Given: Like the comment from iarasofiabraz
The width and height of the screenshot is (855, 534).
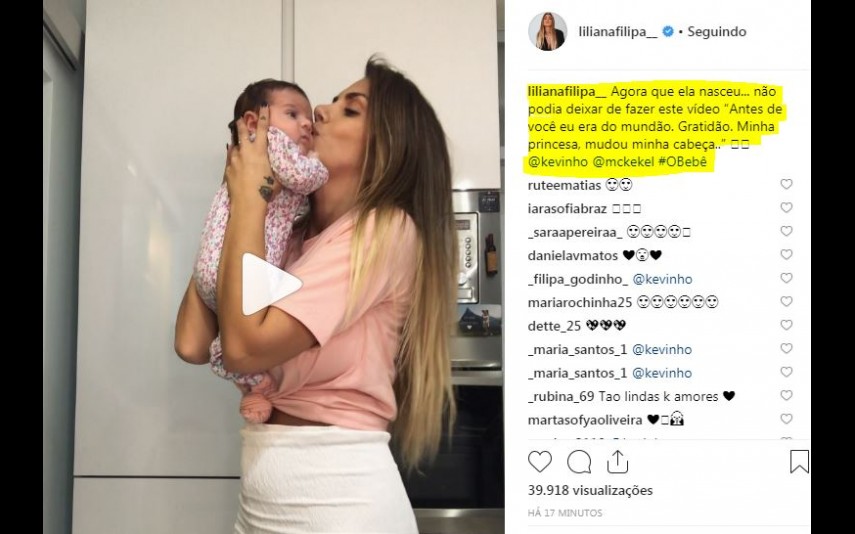Looking at the screenshot, I should pyautogui.click(x=786, y=208).
